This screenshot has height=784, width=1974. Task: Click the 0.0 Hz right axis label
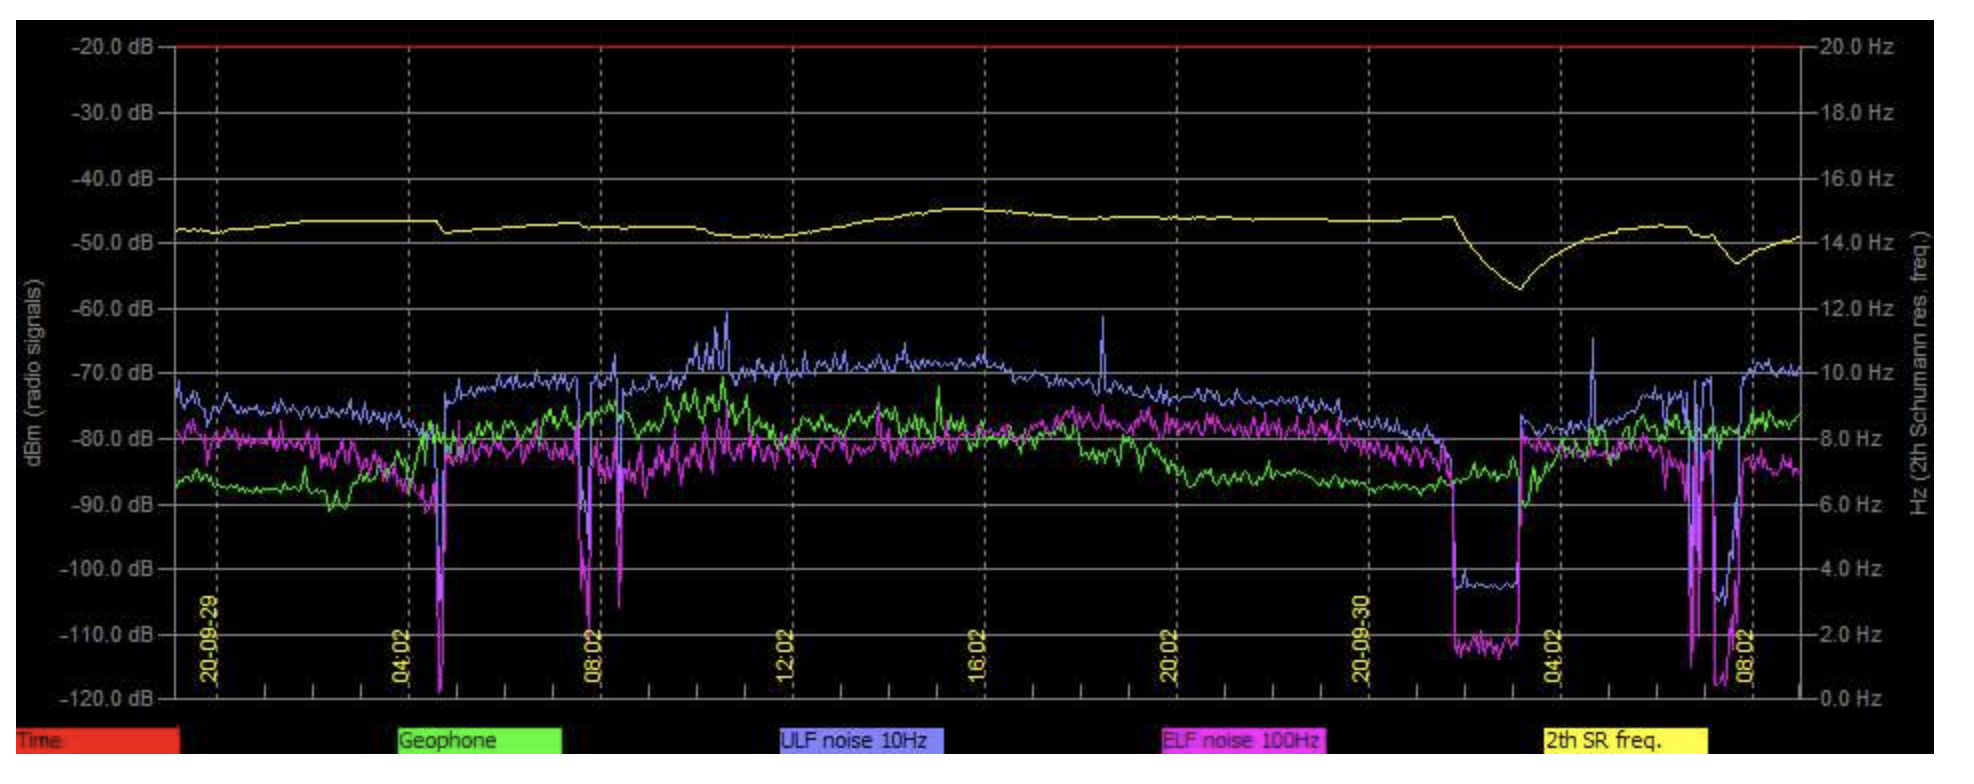pos(1851,698)
